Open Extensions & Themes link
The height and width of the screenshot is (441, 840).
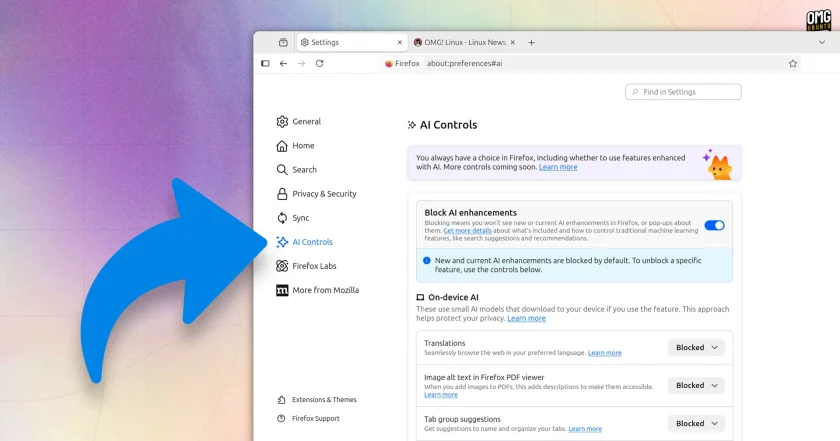pyautogui.click(x=324, y=400)
